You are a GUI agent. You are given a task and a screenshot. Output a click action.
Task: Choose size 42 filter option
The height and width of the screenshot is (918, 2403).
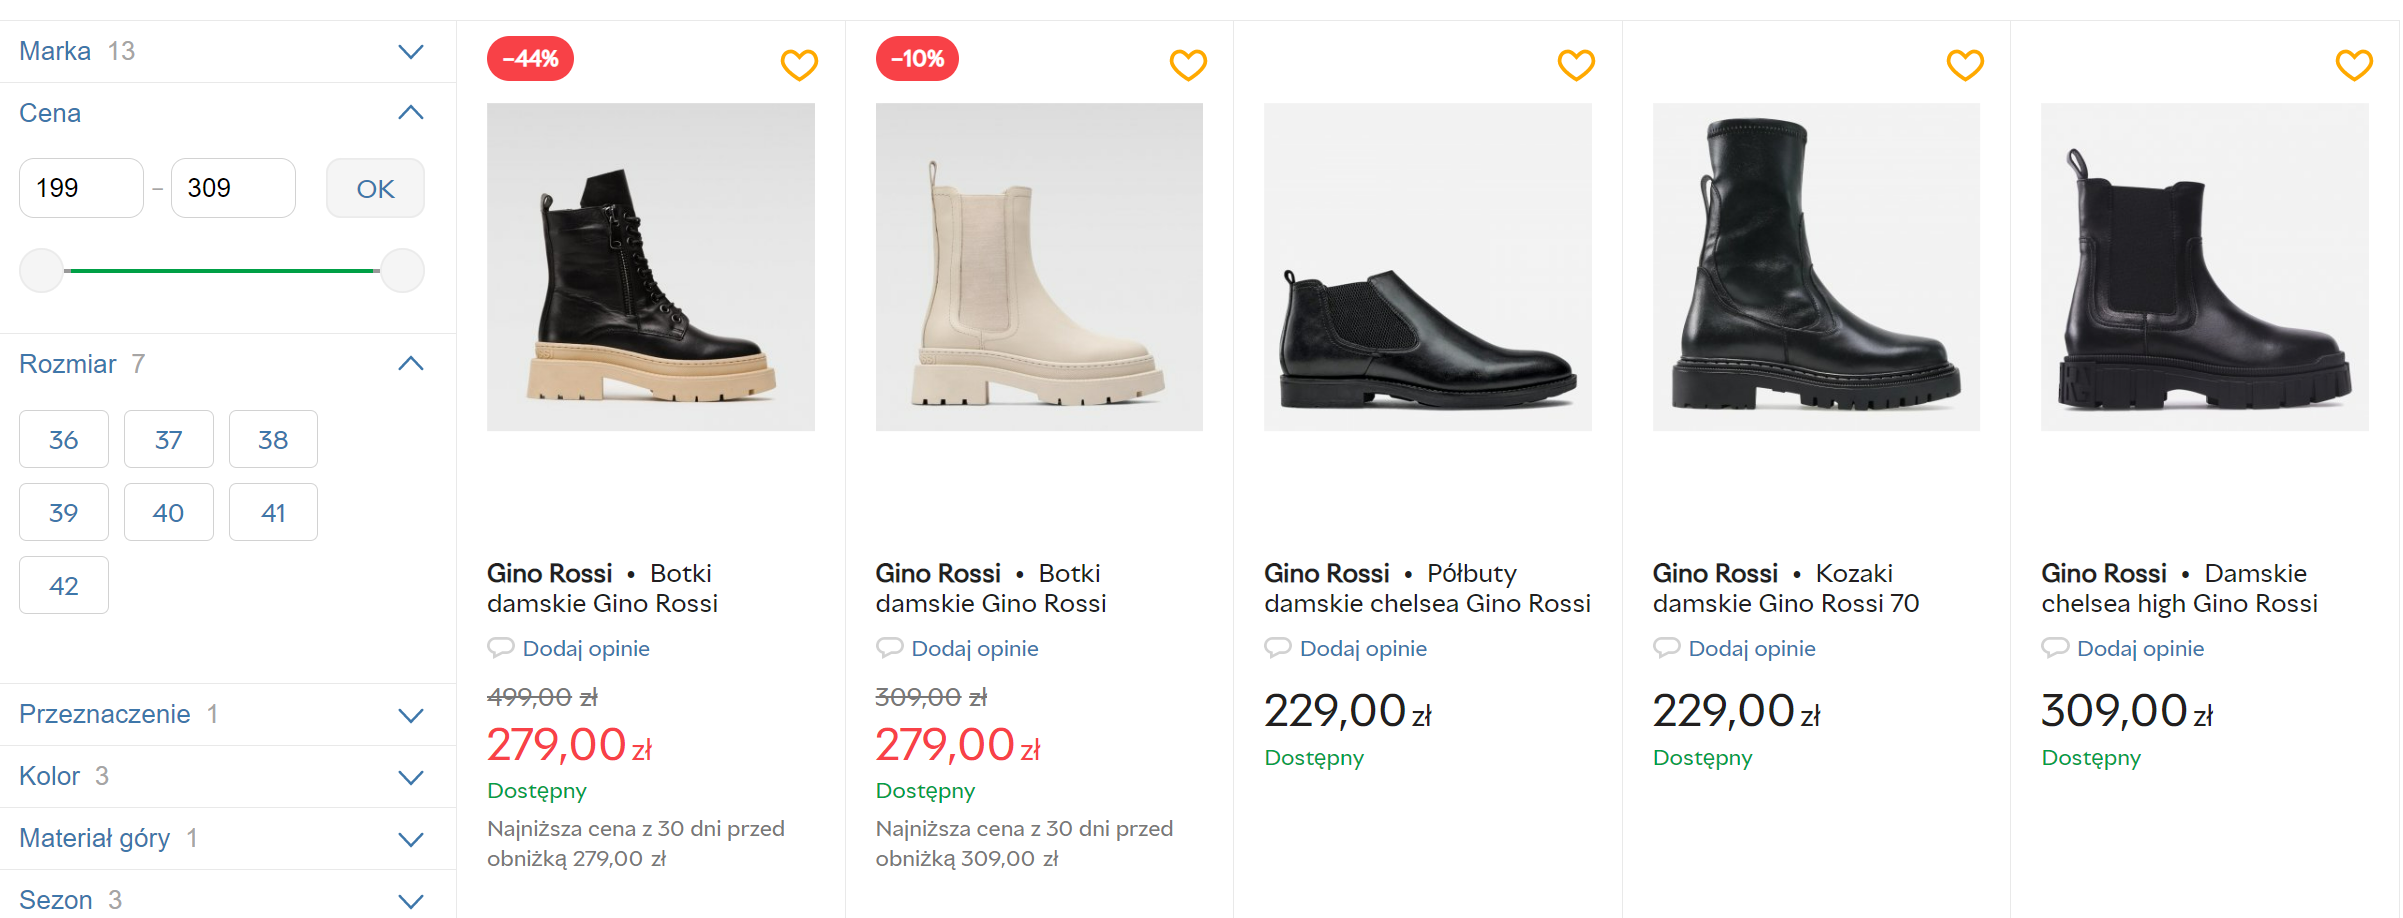(64, 585)
